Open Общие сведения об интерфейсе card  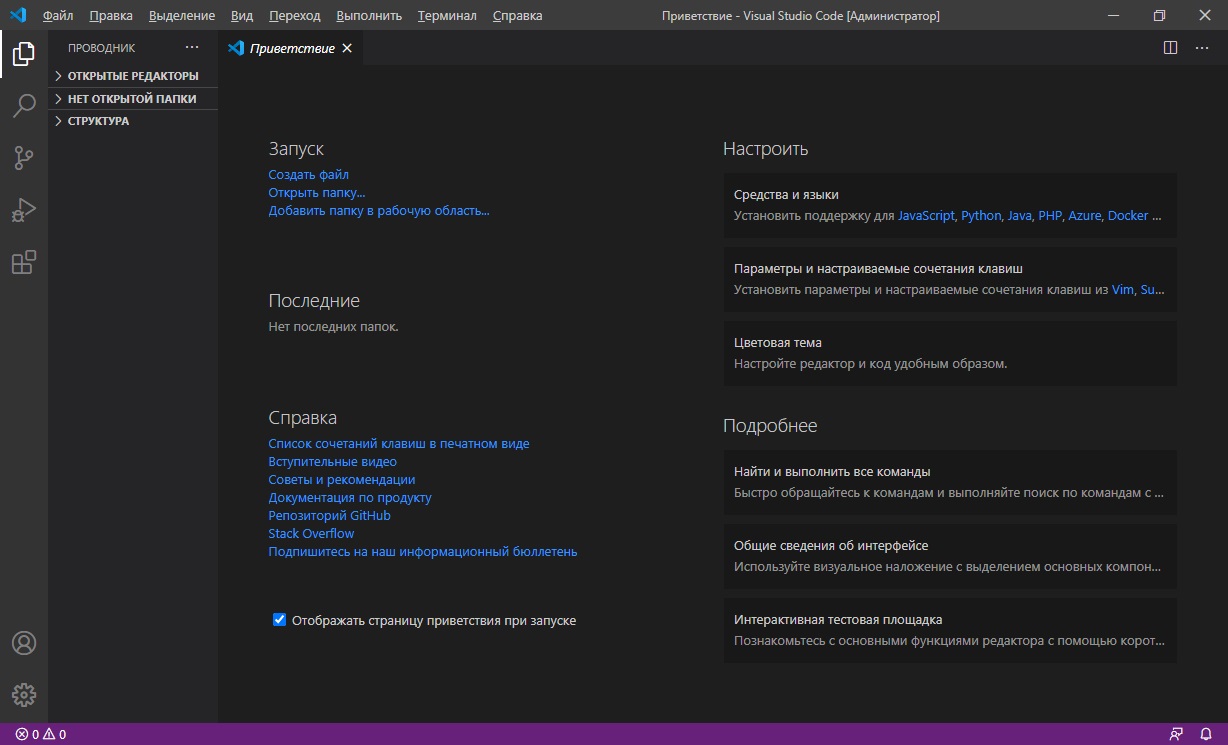pos(950,556)
